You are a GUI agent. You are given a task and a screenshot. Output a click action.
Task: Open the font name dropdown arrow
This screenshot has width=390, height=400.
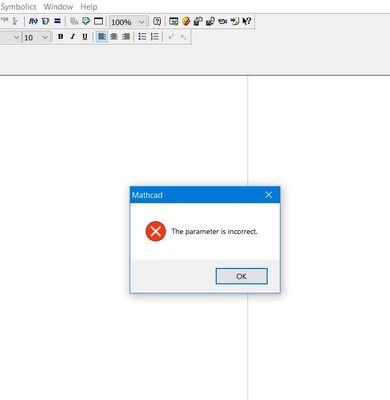pyautogui.click(x=16, y=37)
